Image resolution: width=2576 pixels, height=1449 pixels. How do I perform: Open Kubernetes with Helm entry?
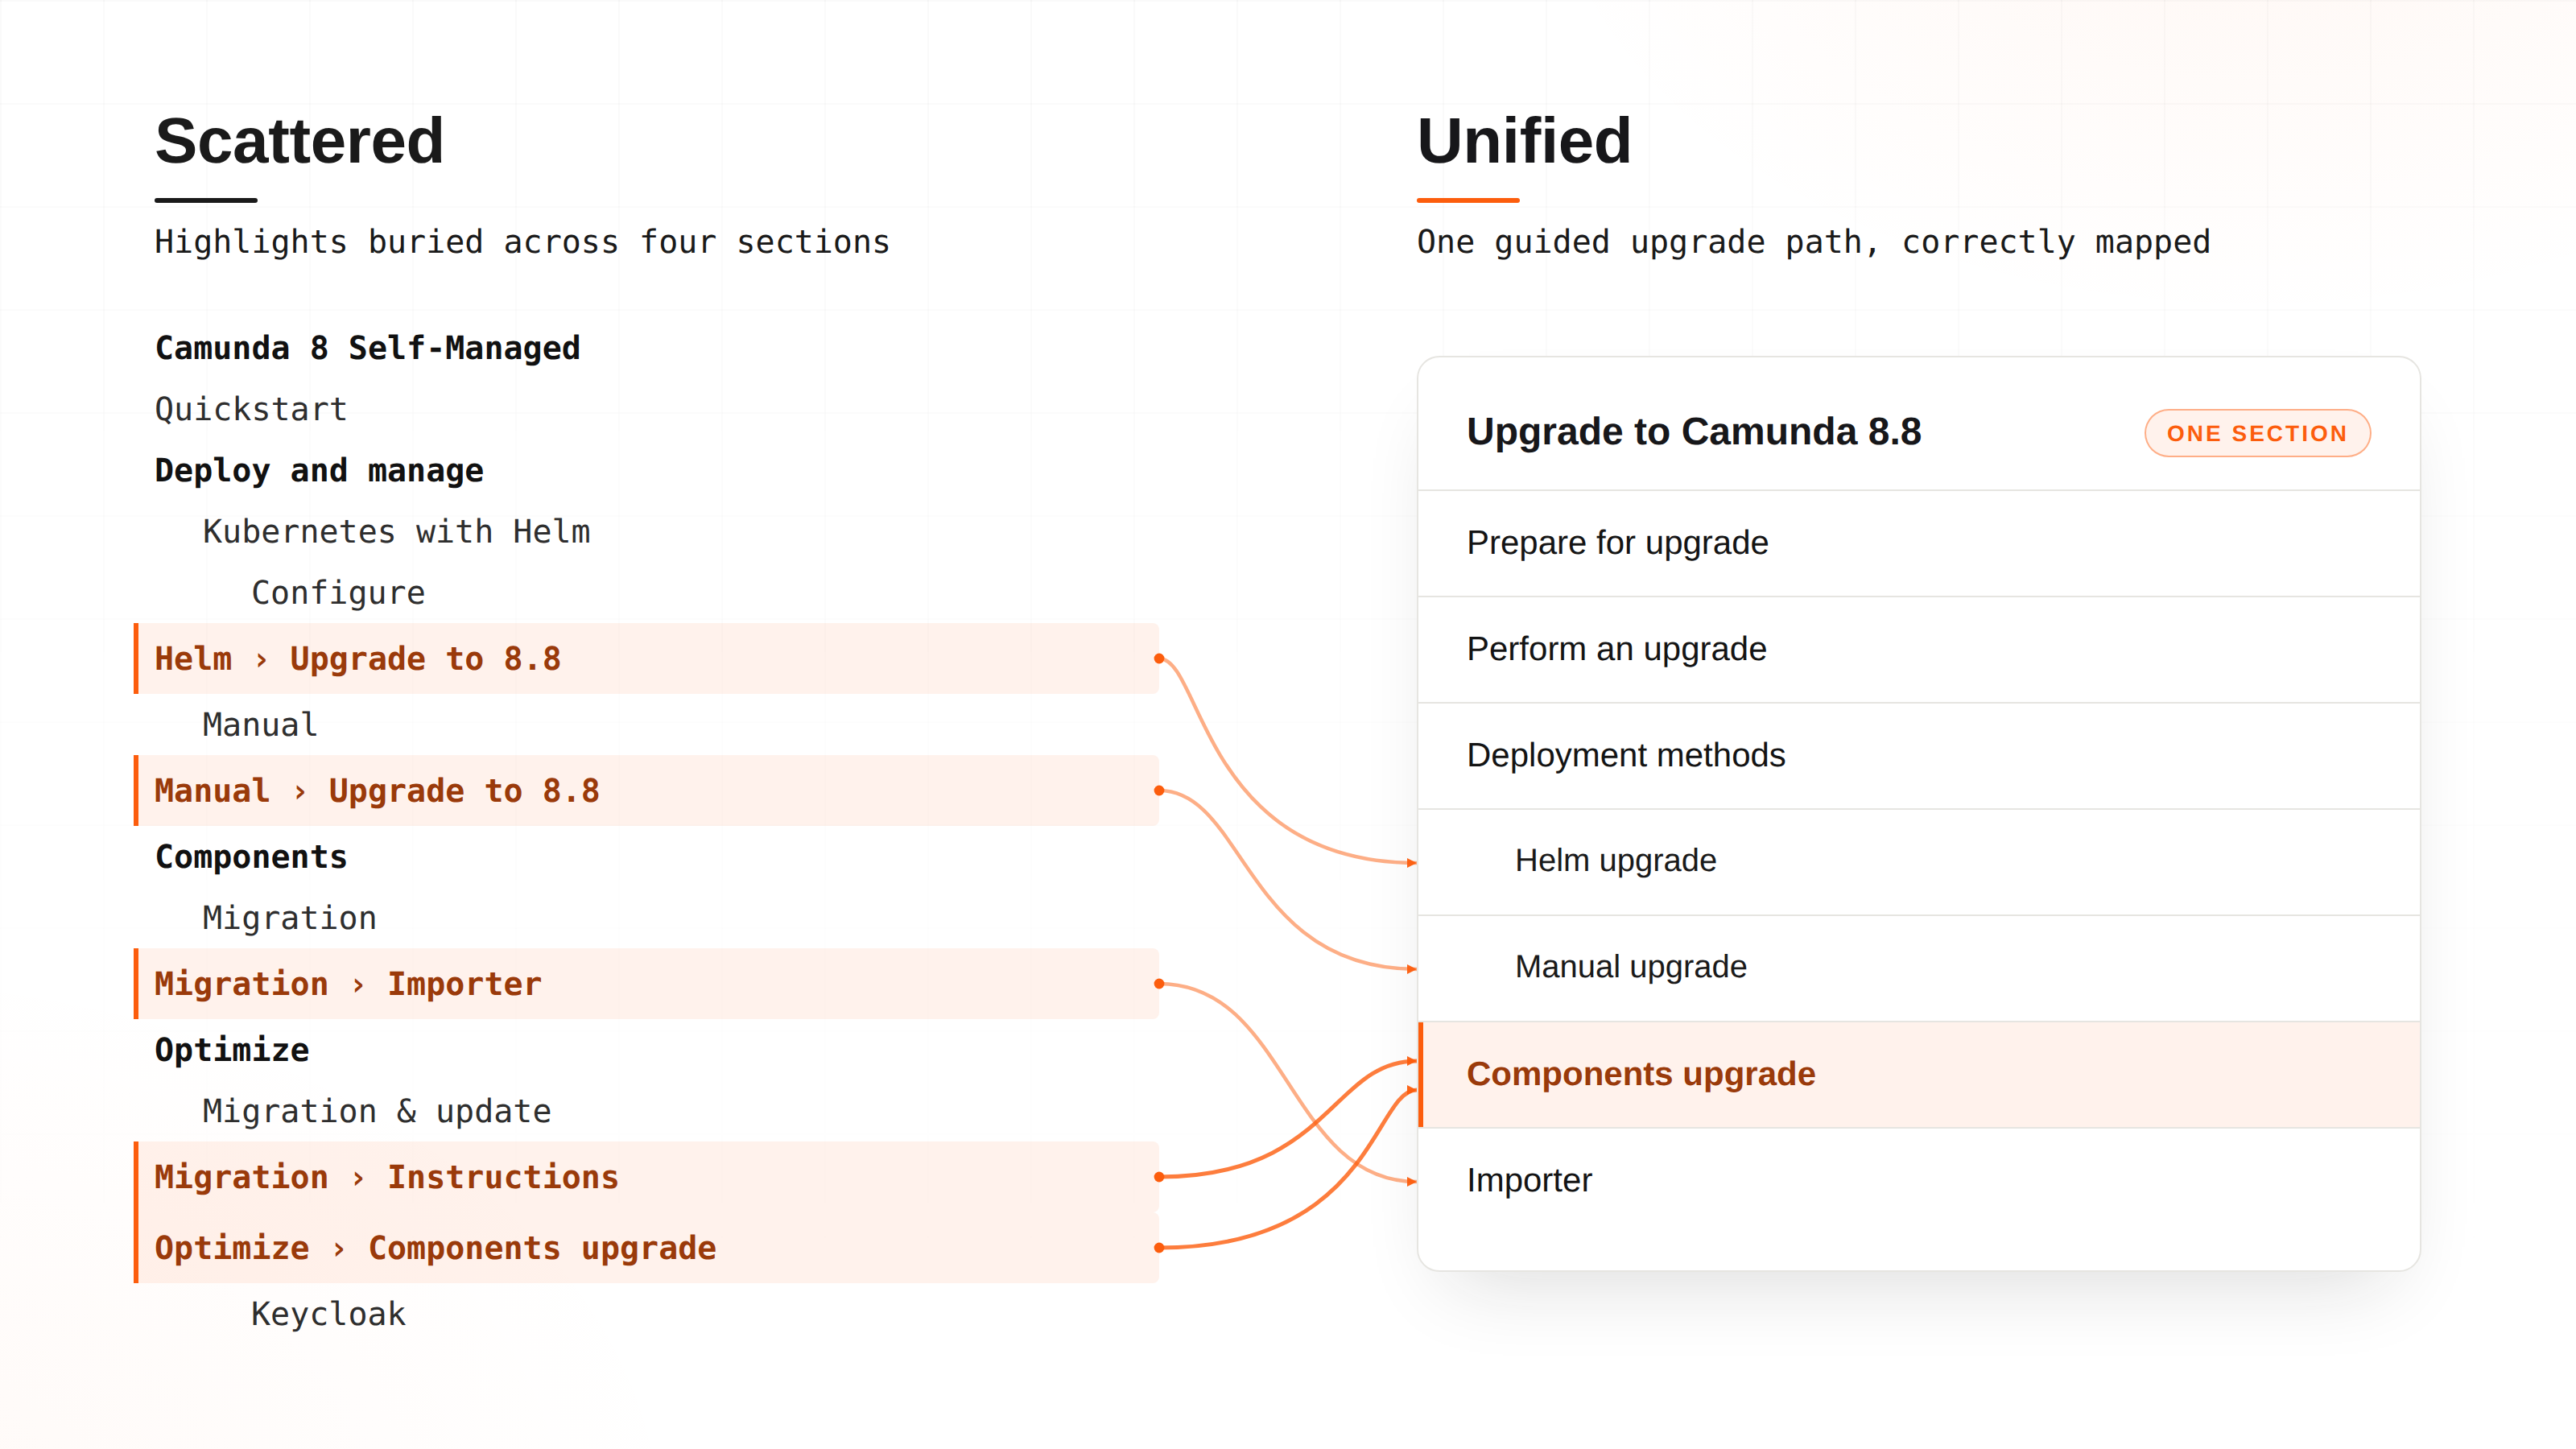point(397,531)
